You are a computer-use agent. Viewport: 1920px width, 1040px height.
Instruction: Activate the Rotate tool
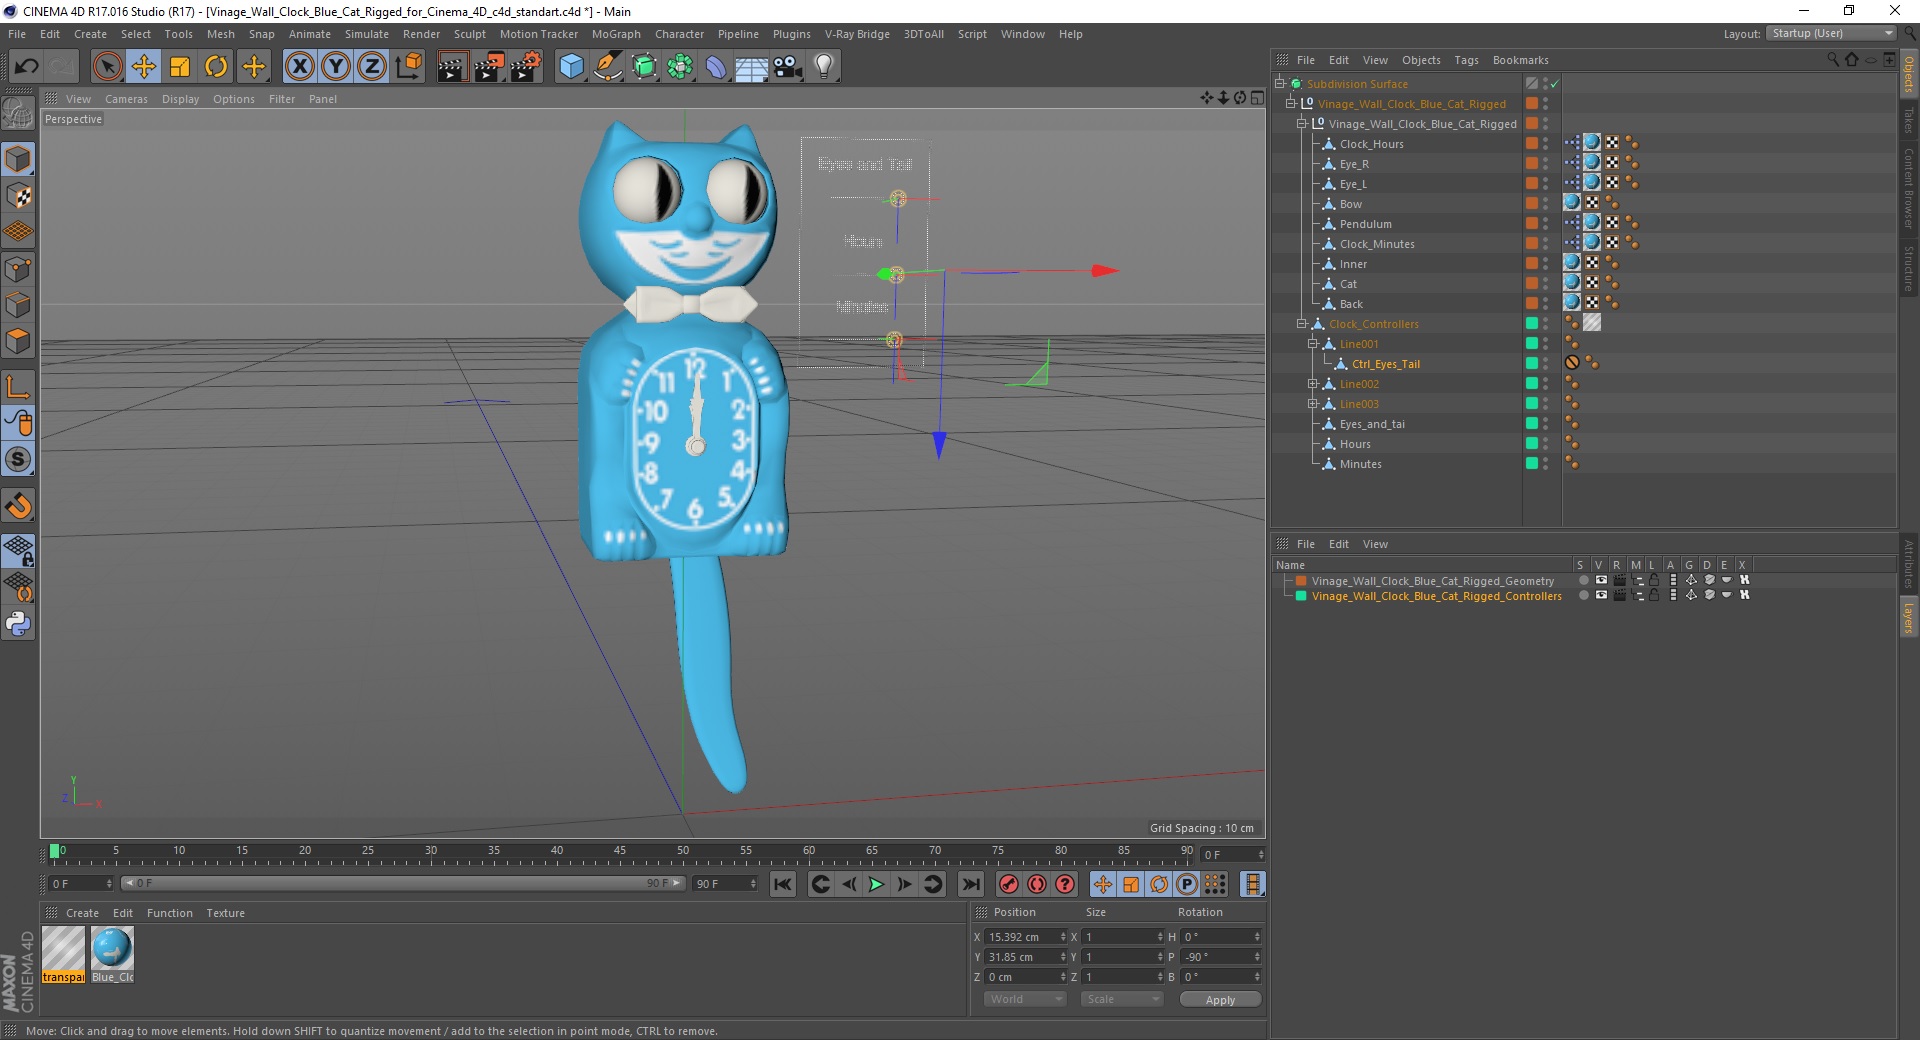(x=216, y=67)
